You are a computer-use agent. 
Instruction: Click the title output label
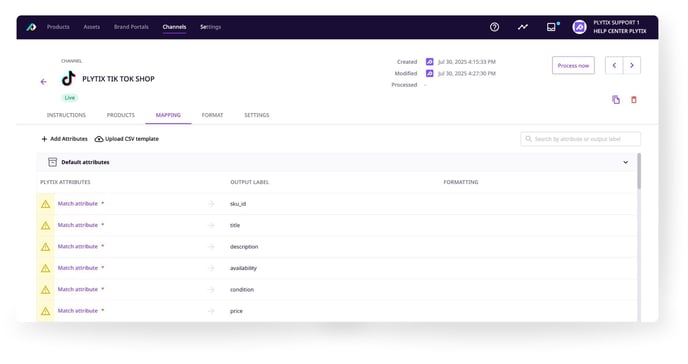coord(235,225)
